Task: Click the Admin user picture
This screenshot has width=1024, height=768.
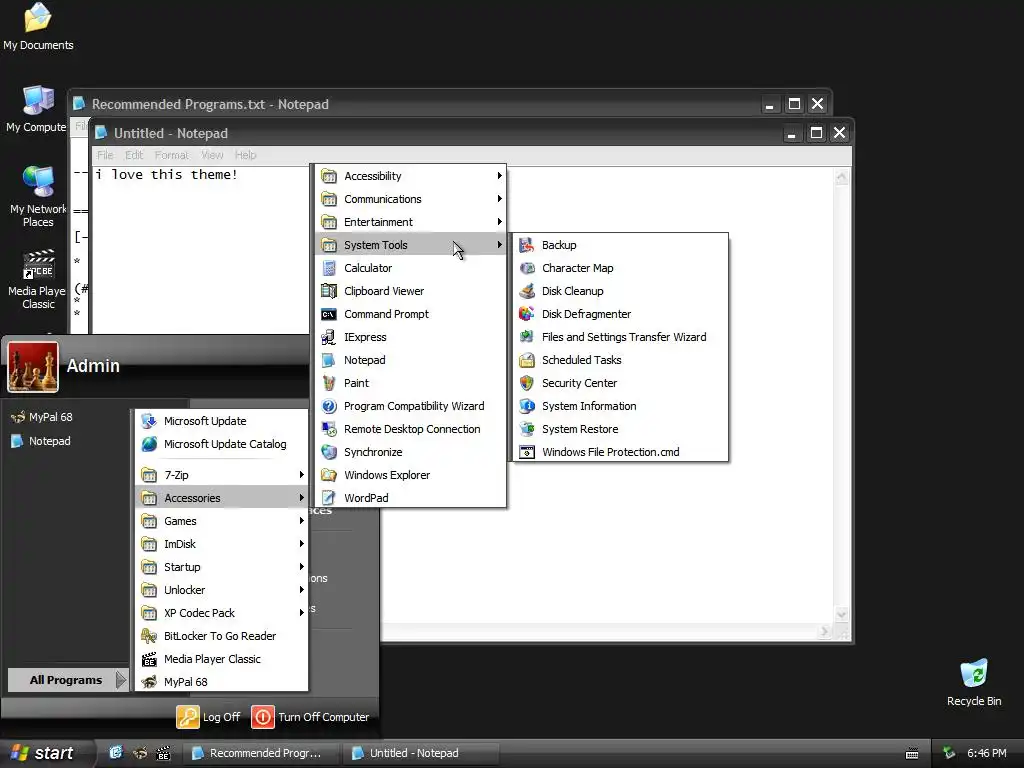Action: [x=33, y=366]
